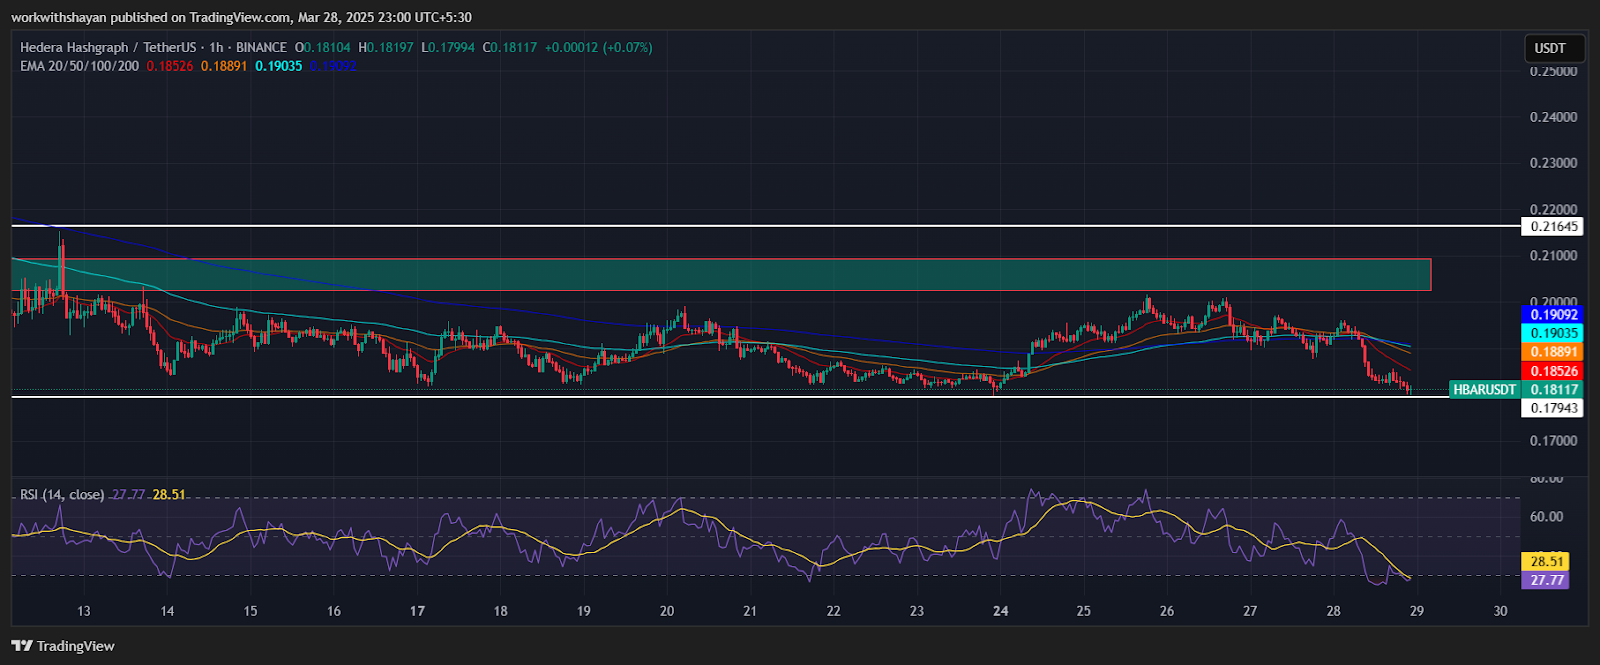Click the red EMA value 0.18526 in legend
This screenshot has height=665, width=1600.
[170, 66]
